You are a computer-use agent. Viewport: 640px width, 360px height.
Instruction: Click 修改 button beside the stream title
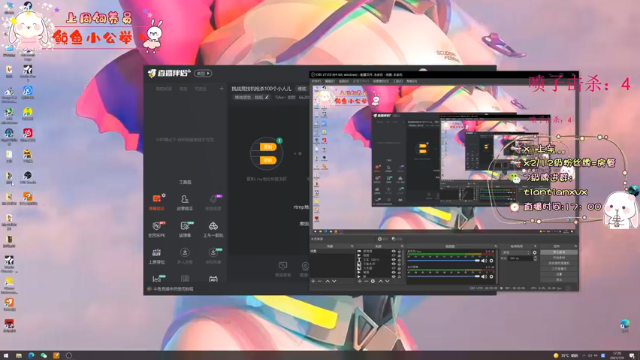coord(302,89)
